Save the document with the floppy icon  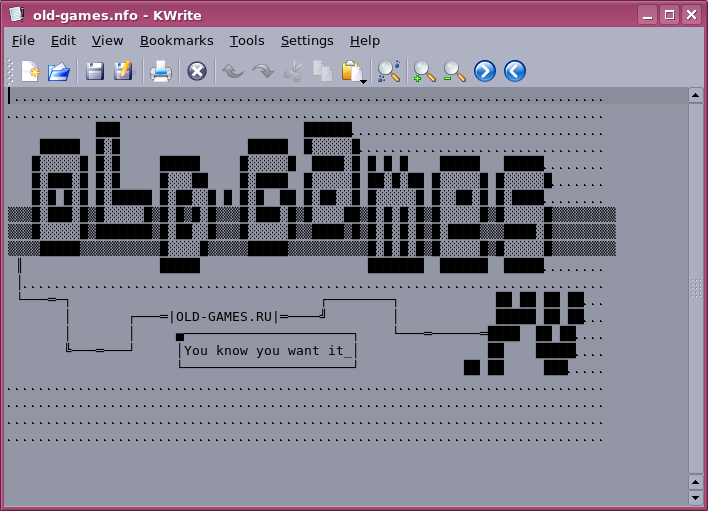95,71
